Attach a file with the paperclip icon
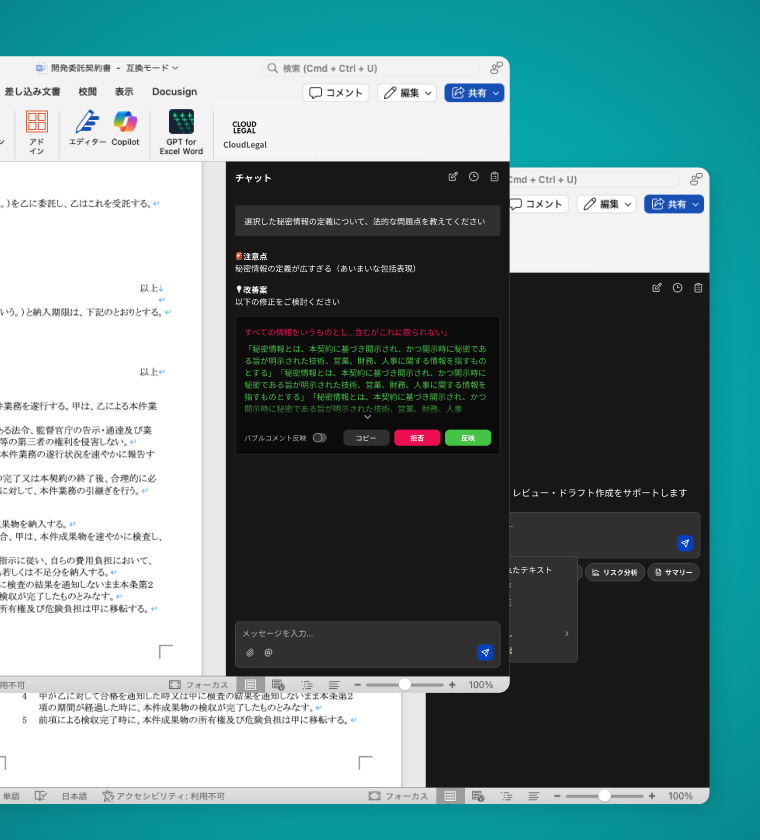Screen dimensions: 760x840 [250, 653]
